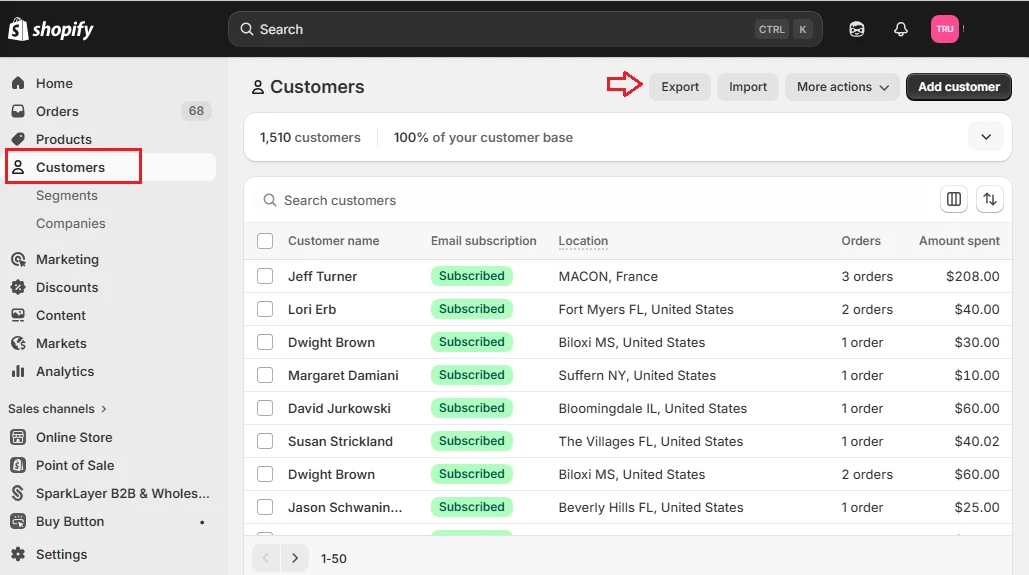Click the Online Store storefront icon
Viewport: 1029px width, 575px height.
tap(18, 437)
